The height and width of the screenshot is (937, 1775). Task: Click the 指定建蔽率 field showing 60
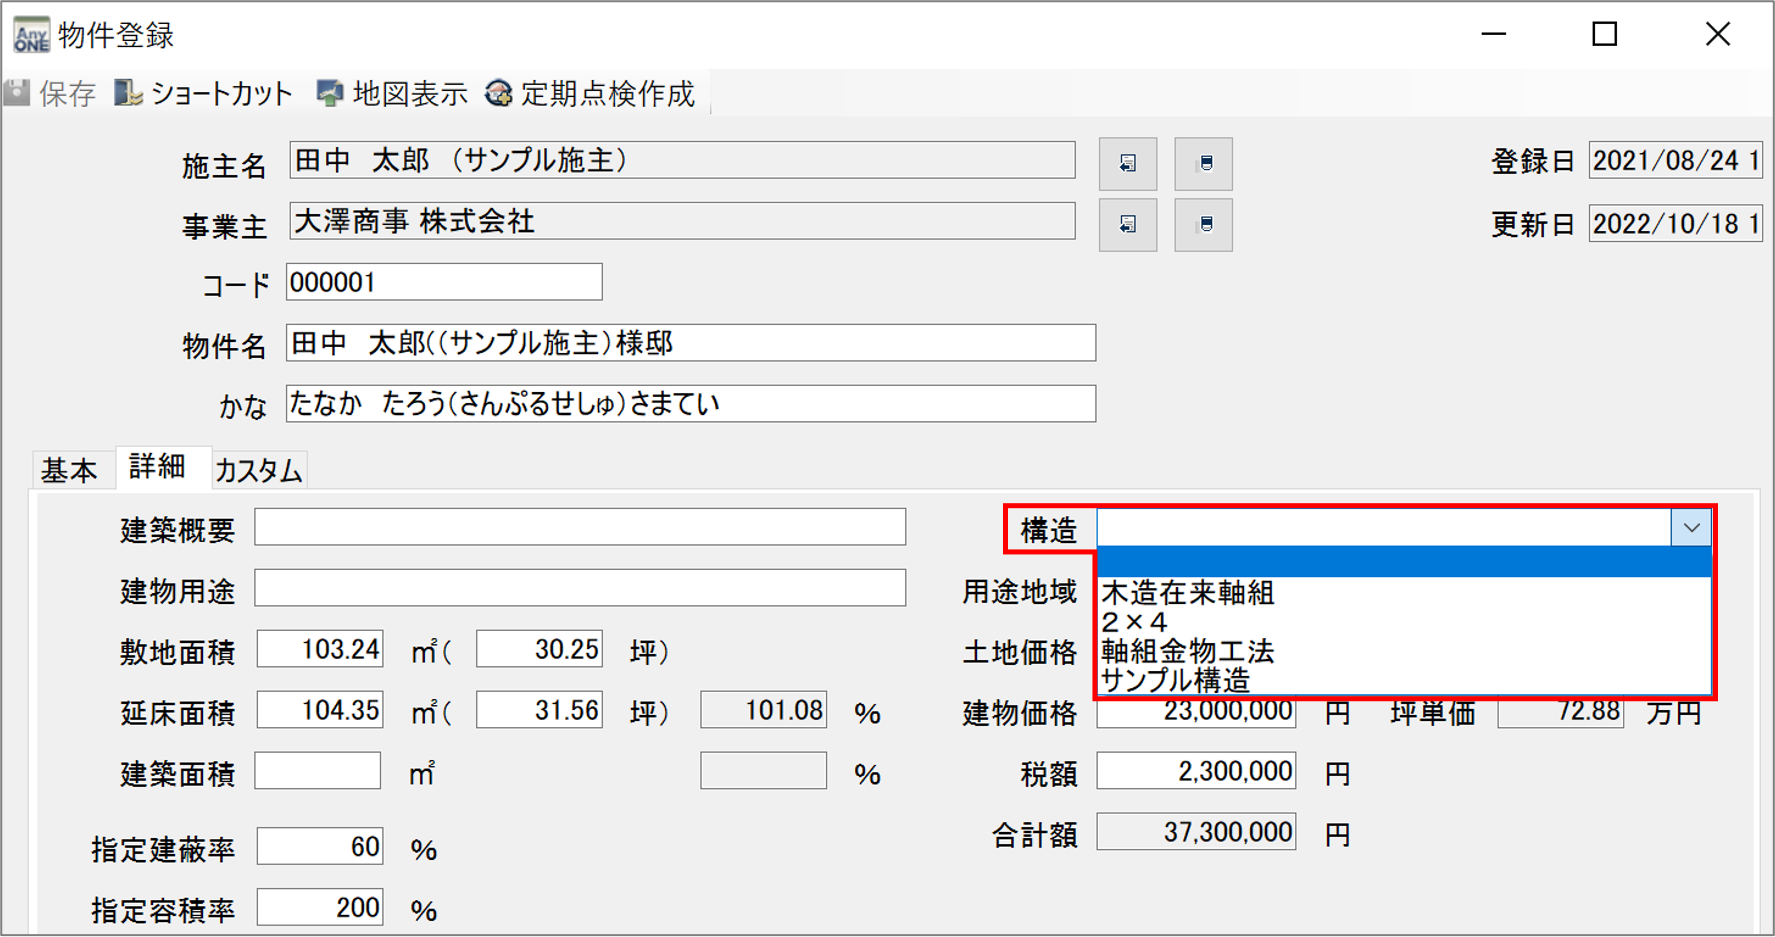319,847
